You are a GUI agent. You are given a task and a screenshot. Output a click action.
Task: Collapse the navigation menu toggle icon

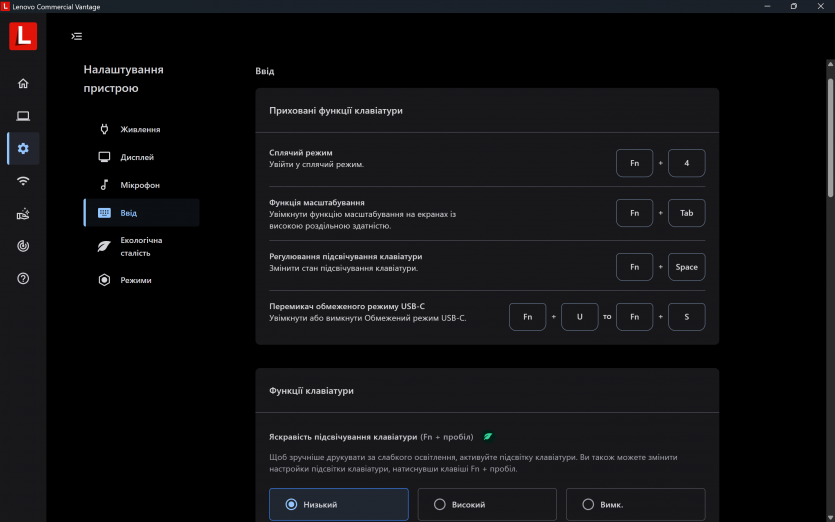[x=77, y=36]
